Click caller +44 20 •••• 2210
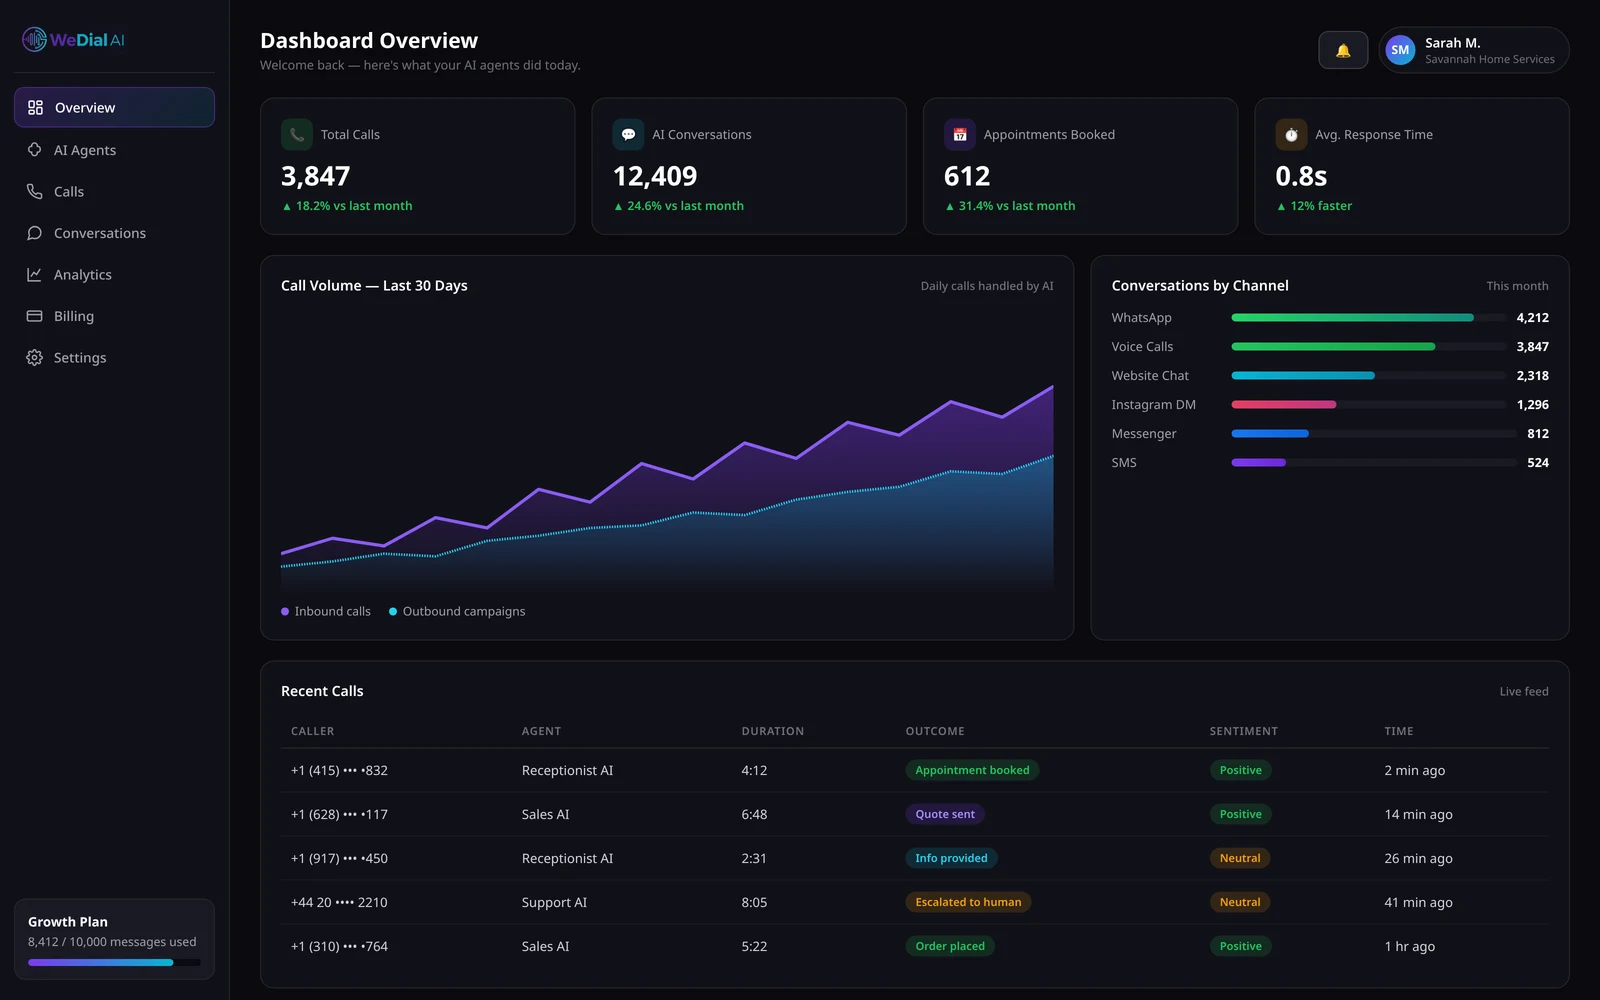Screen dimensions: 1600x1000 pos(339,902)
